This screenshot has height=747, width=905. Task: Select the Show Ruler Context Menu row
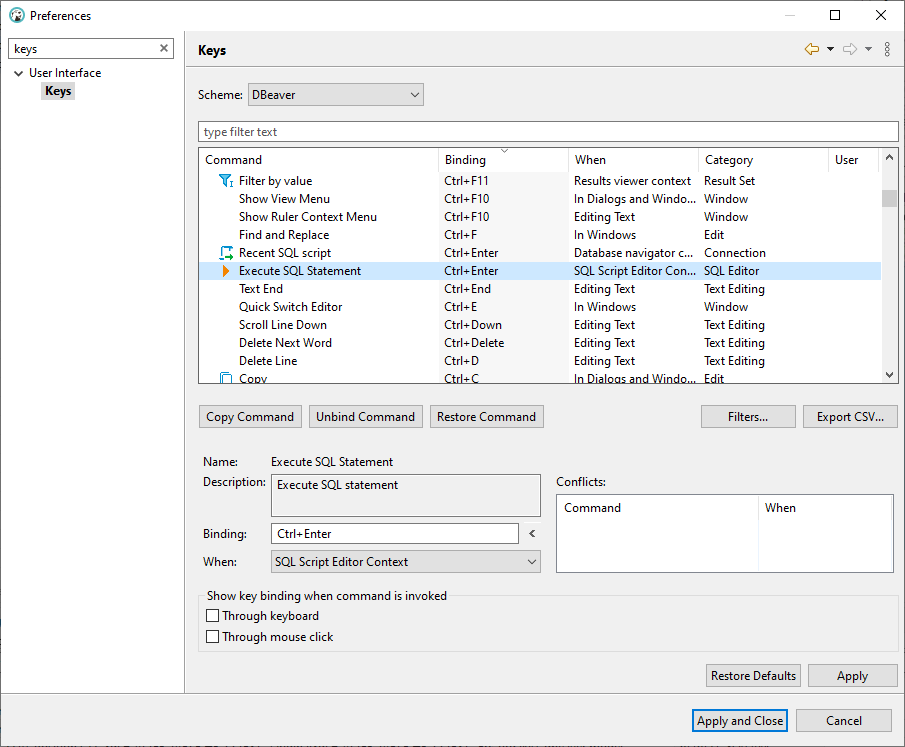pos(540,216)
